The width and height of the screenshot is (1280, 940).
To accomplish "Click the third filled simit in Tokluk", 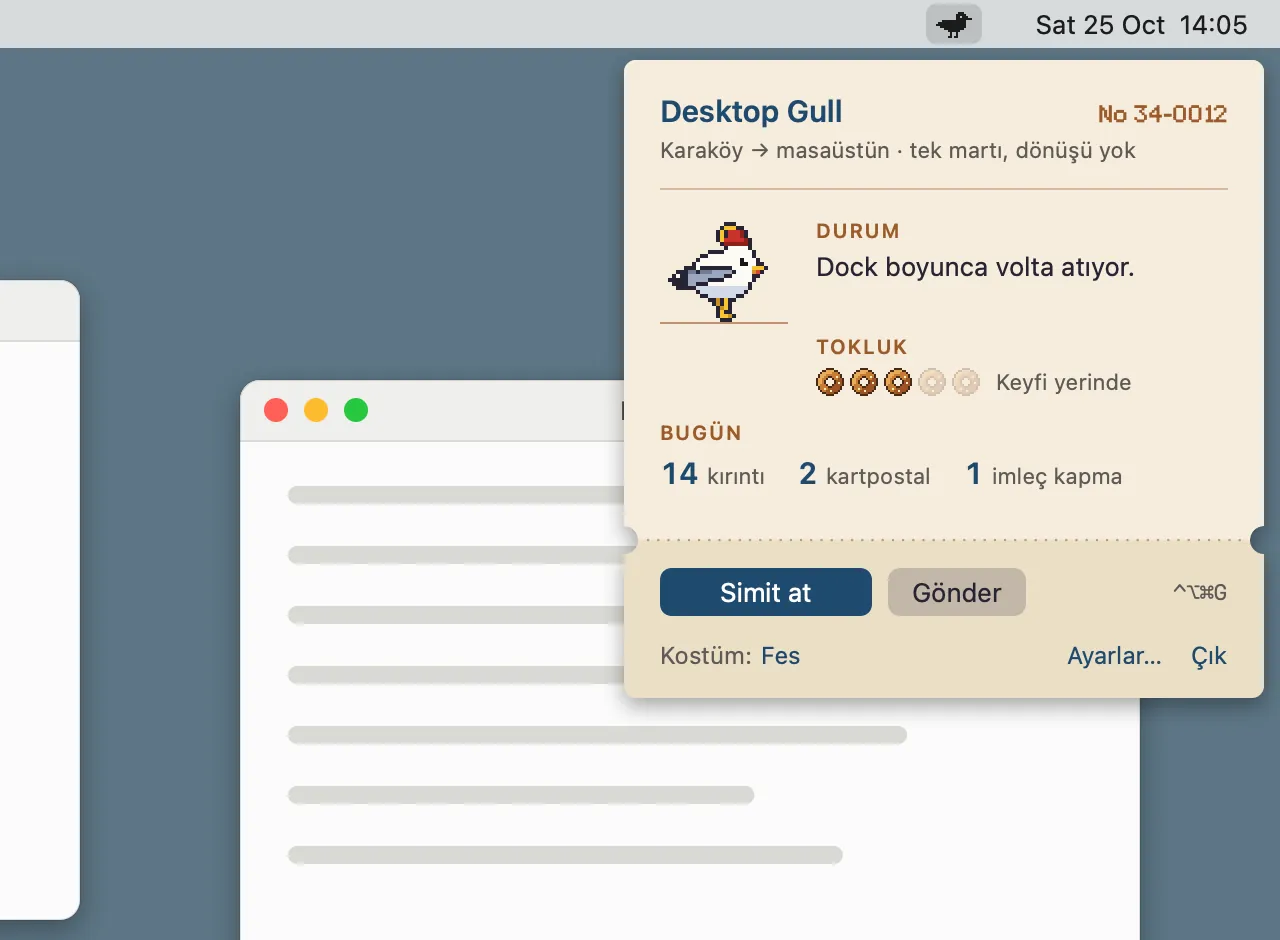I will [898, 382].
